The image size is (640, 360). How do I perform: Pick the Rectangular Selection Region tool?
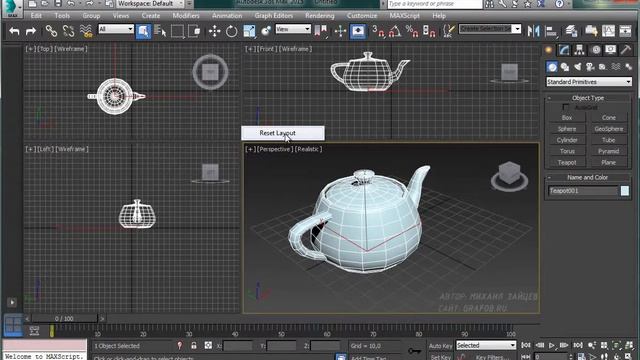[177, 31]
